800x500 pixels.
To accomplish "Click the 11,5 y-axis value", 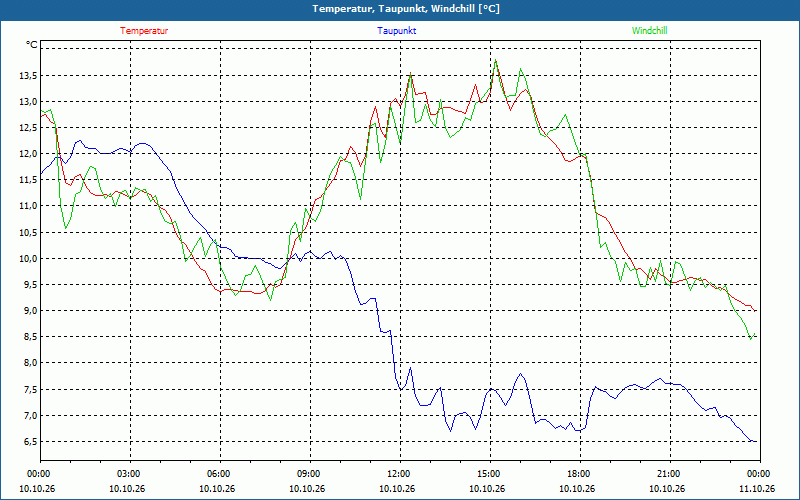I will 29,180.
